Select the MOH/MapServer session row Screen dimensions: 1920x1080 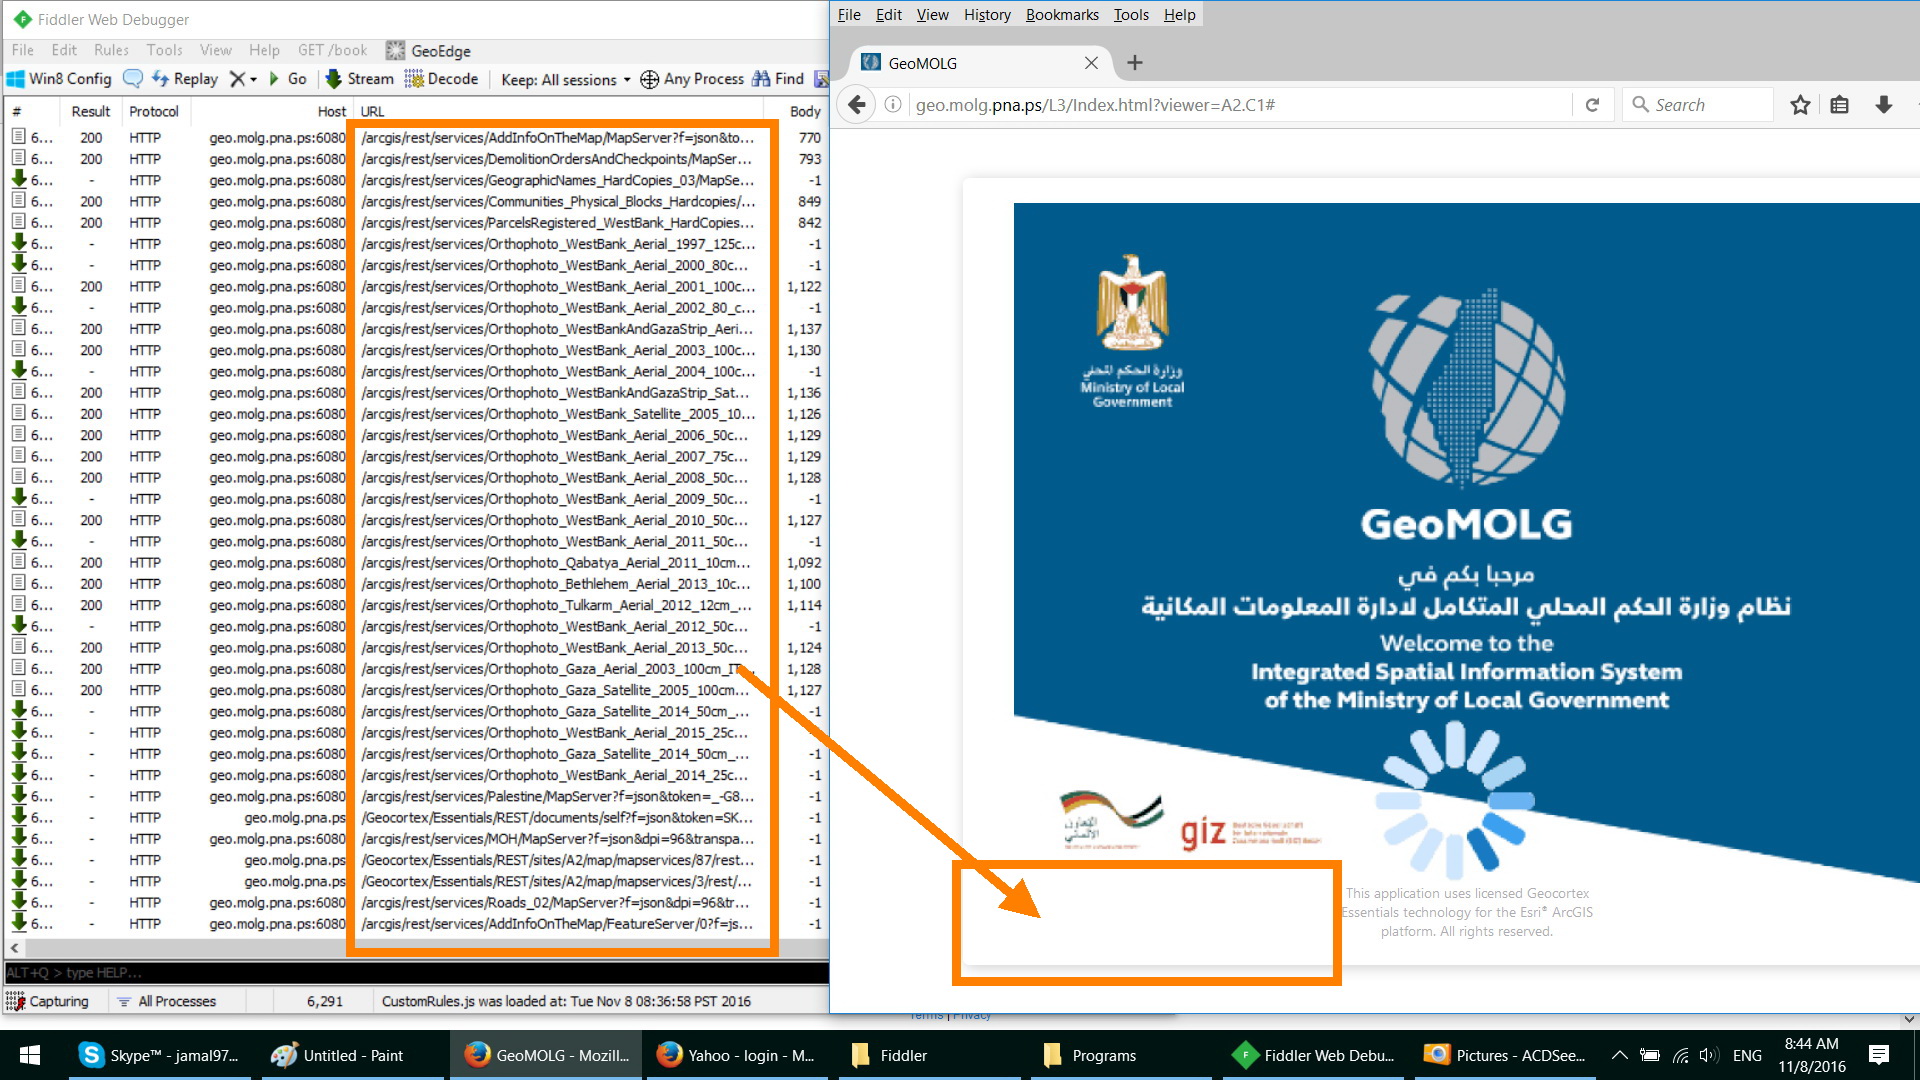(416, 839)
